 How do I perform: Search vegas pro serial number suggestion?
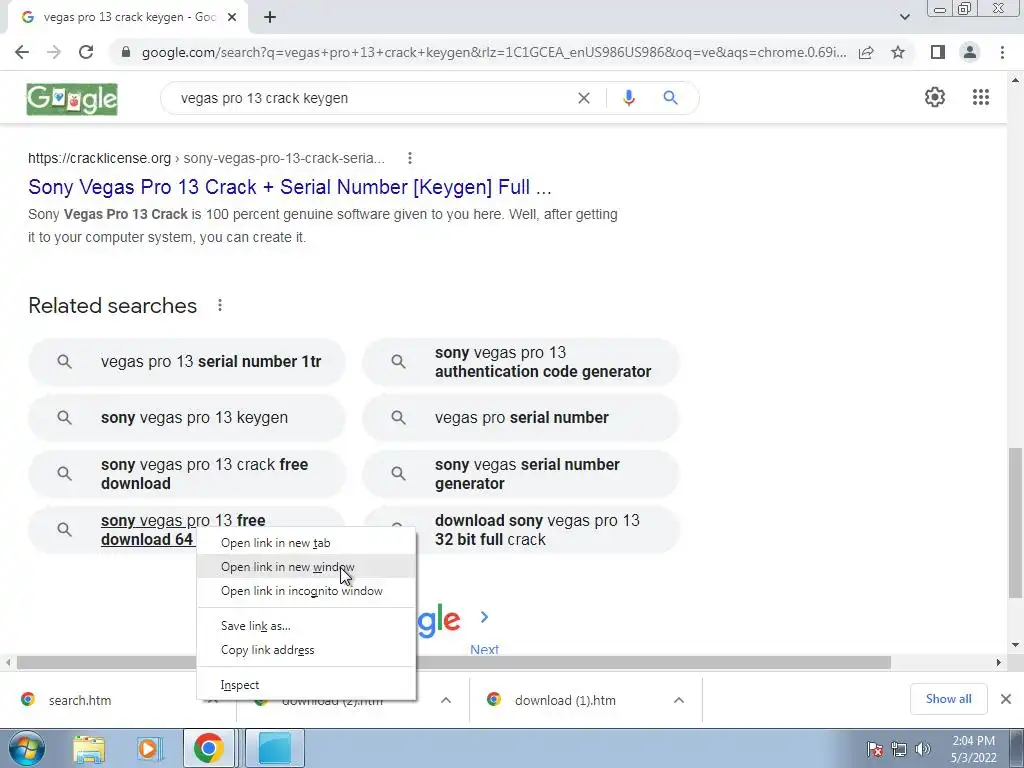tap(521, 417)
